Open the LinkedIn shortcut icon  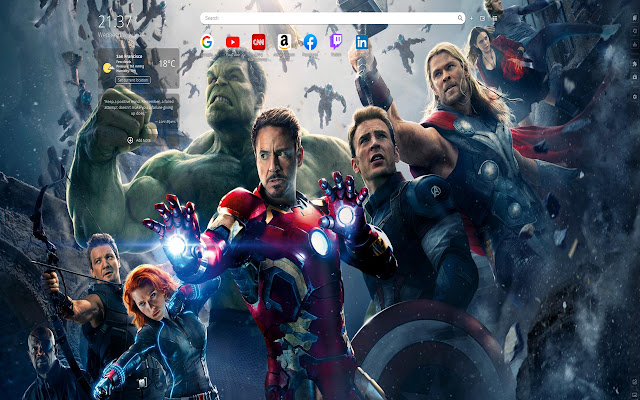(362, 42)
